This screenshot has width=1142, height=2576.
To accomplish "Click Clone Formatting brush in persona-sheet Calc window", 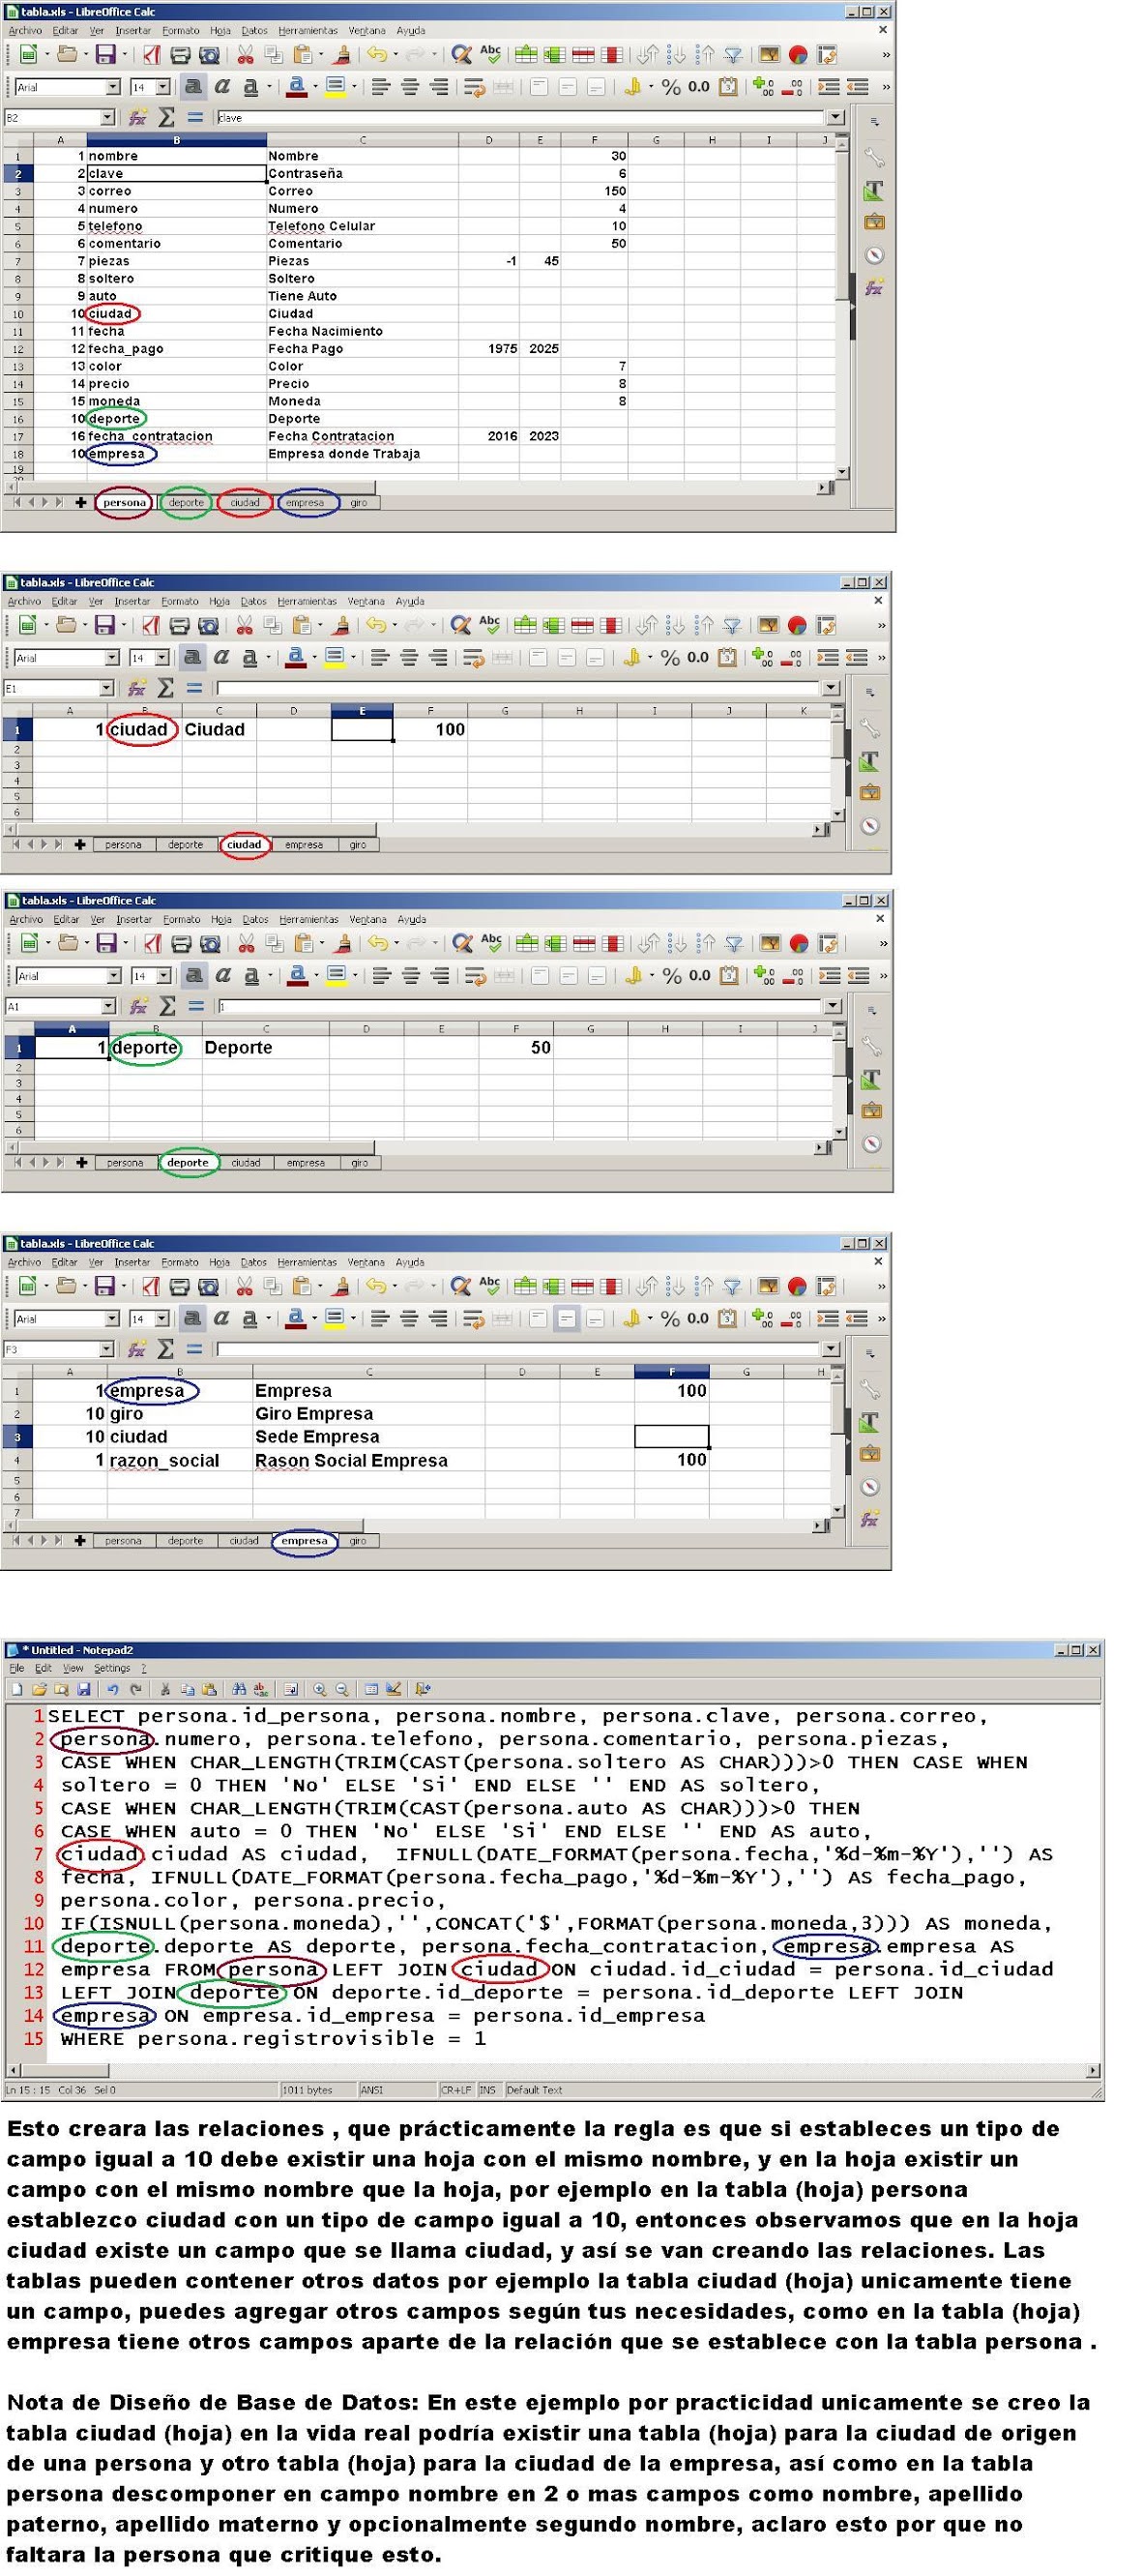I will point(343,55).
